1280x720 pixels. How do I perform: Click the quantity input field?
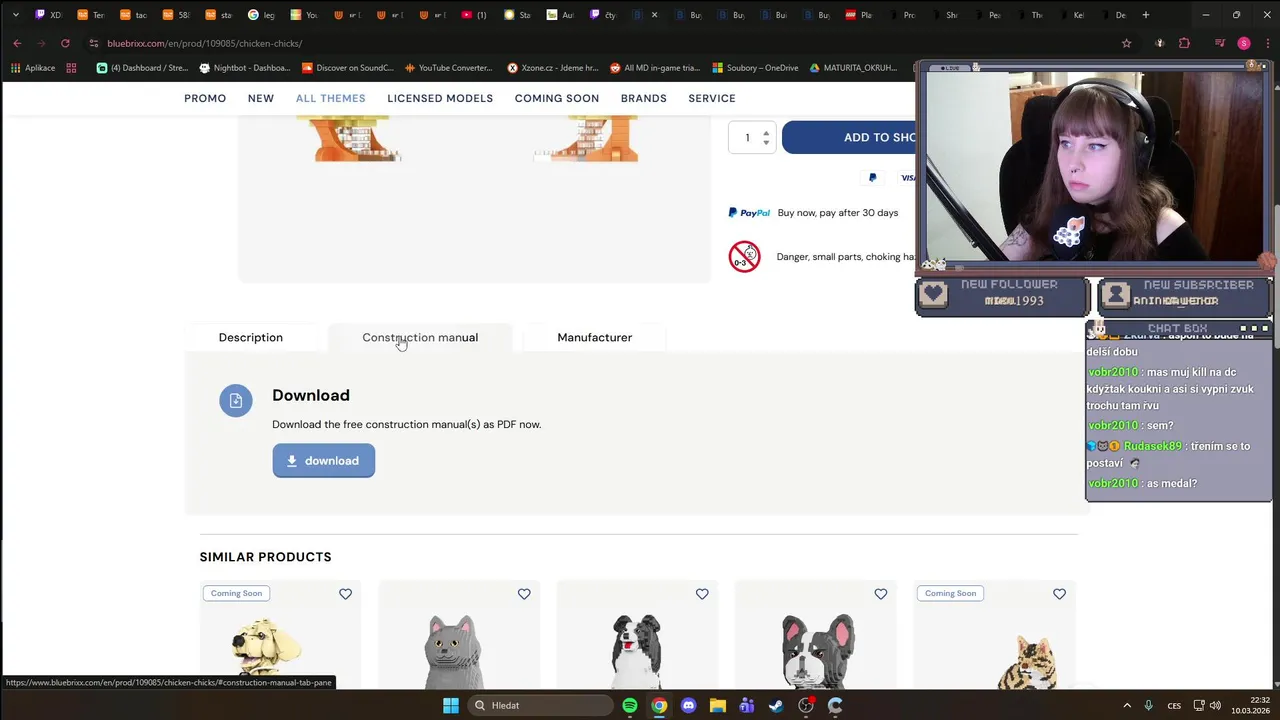pyautogui.click(x=746, y=138)
